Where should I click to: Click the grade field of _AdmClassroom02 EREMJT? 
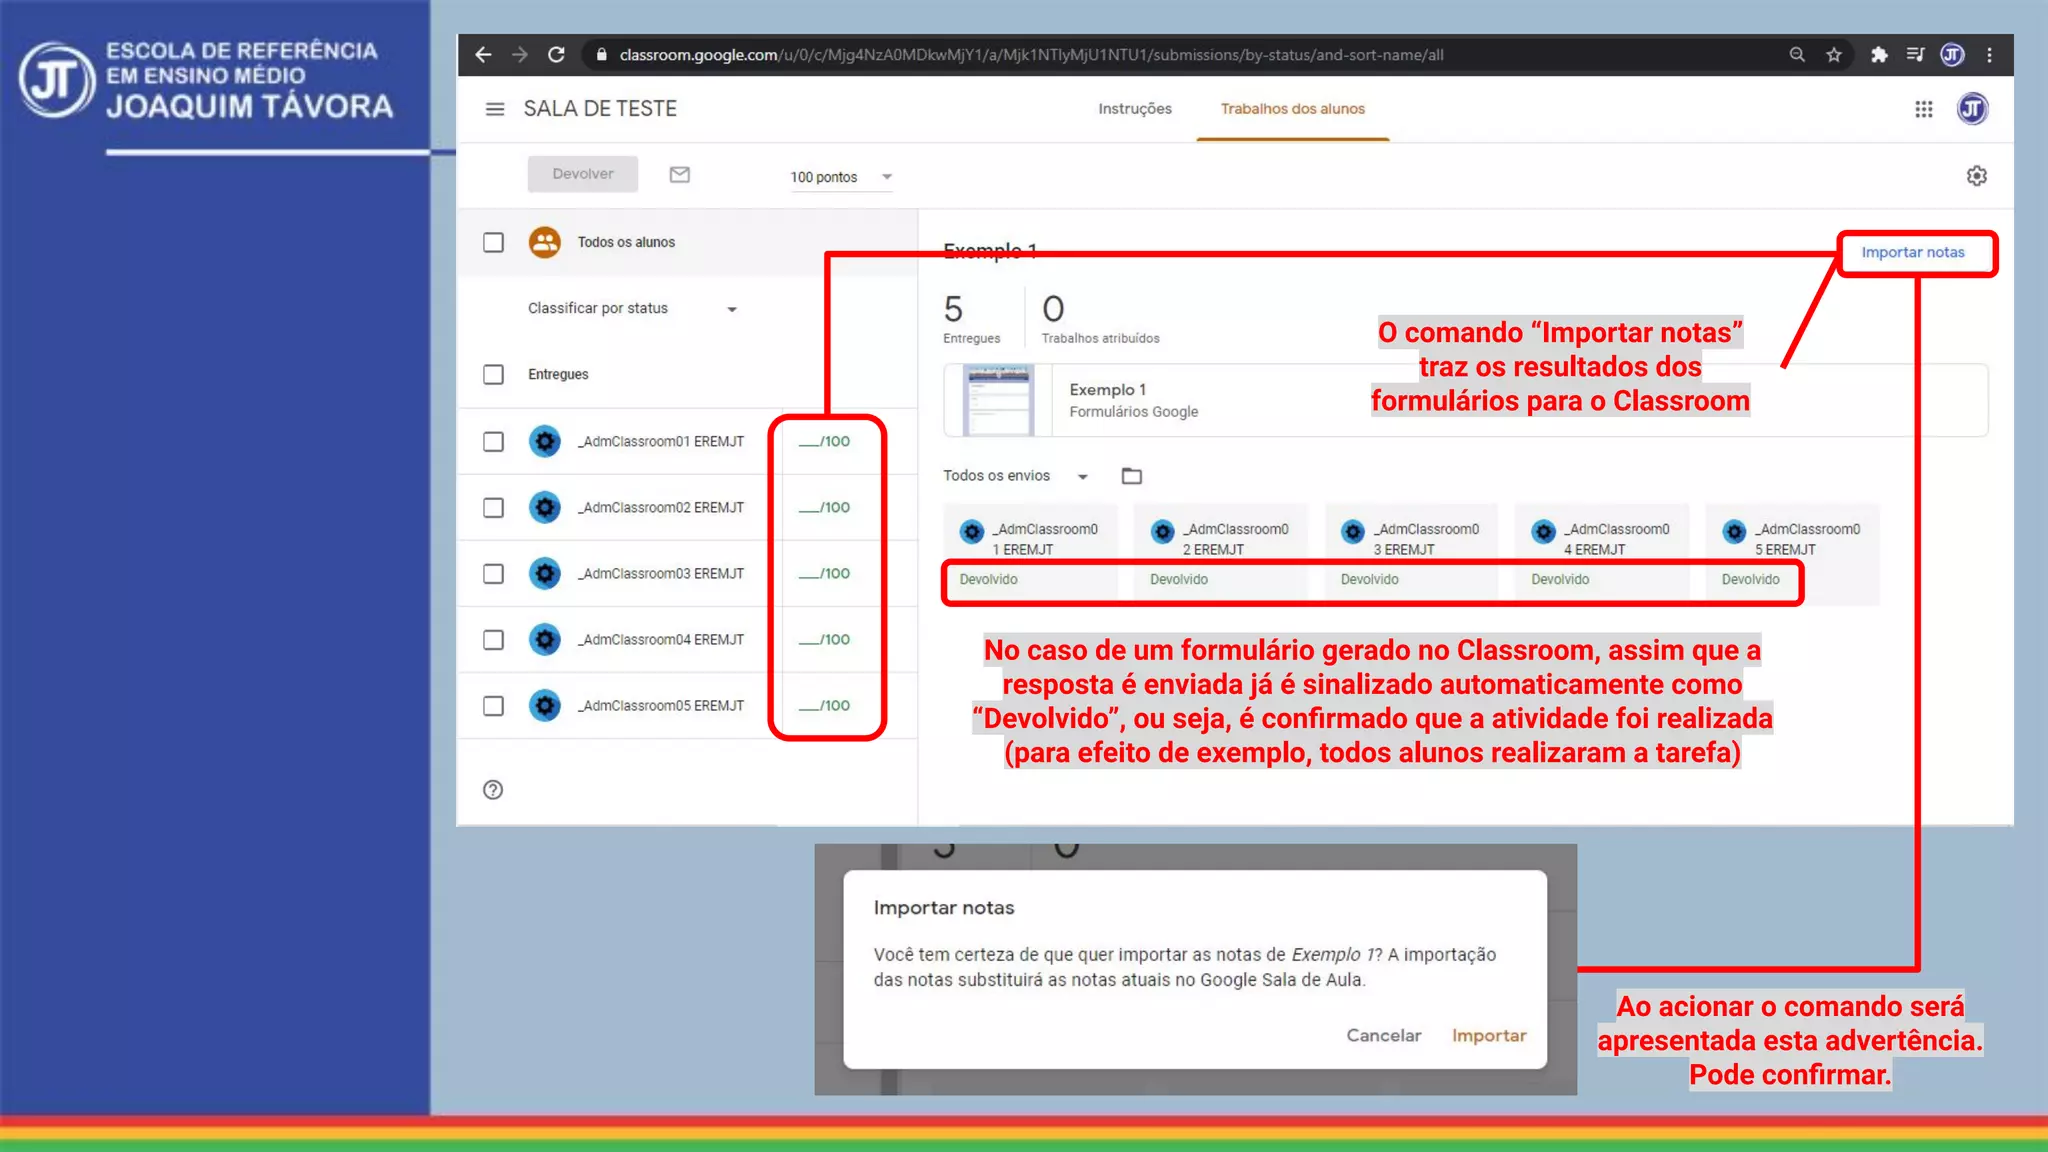coord(825,508)
